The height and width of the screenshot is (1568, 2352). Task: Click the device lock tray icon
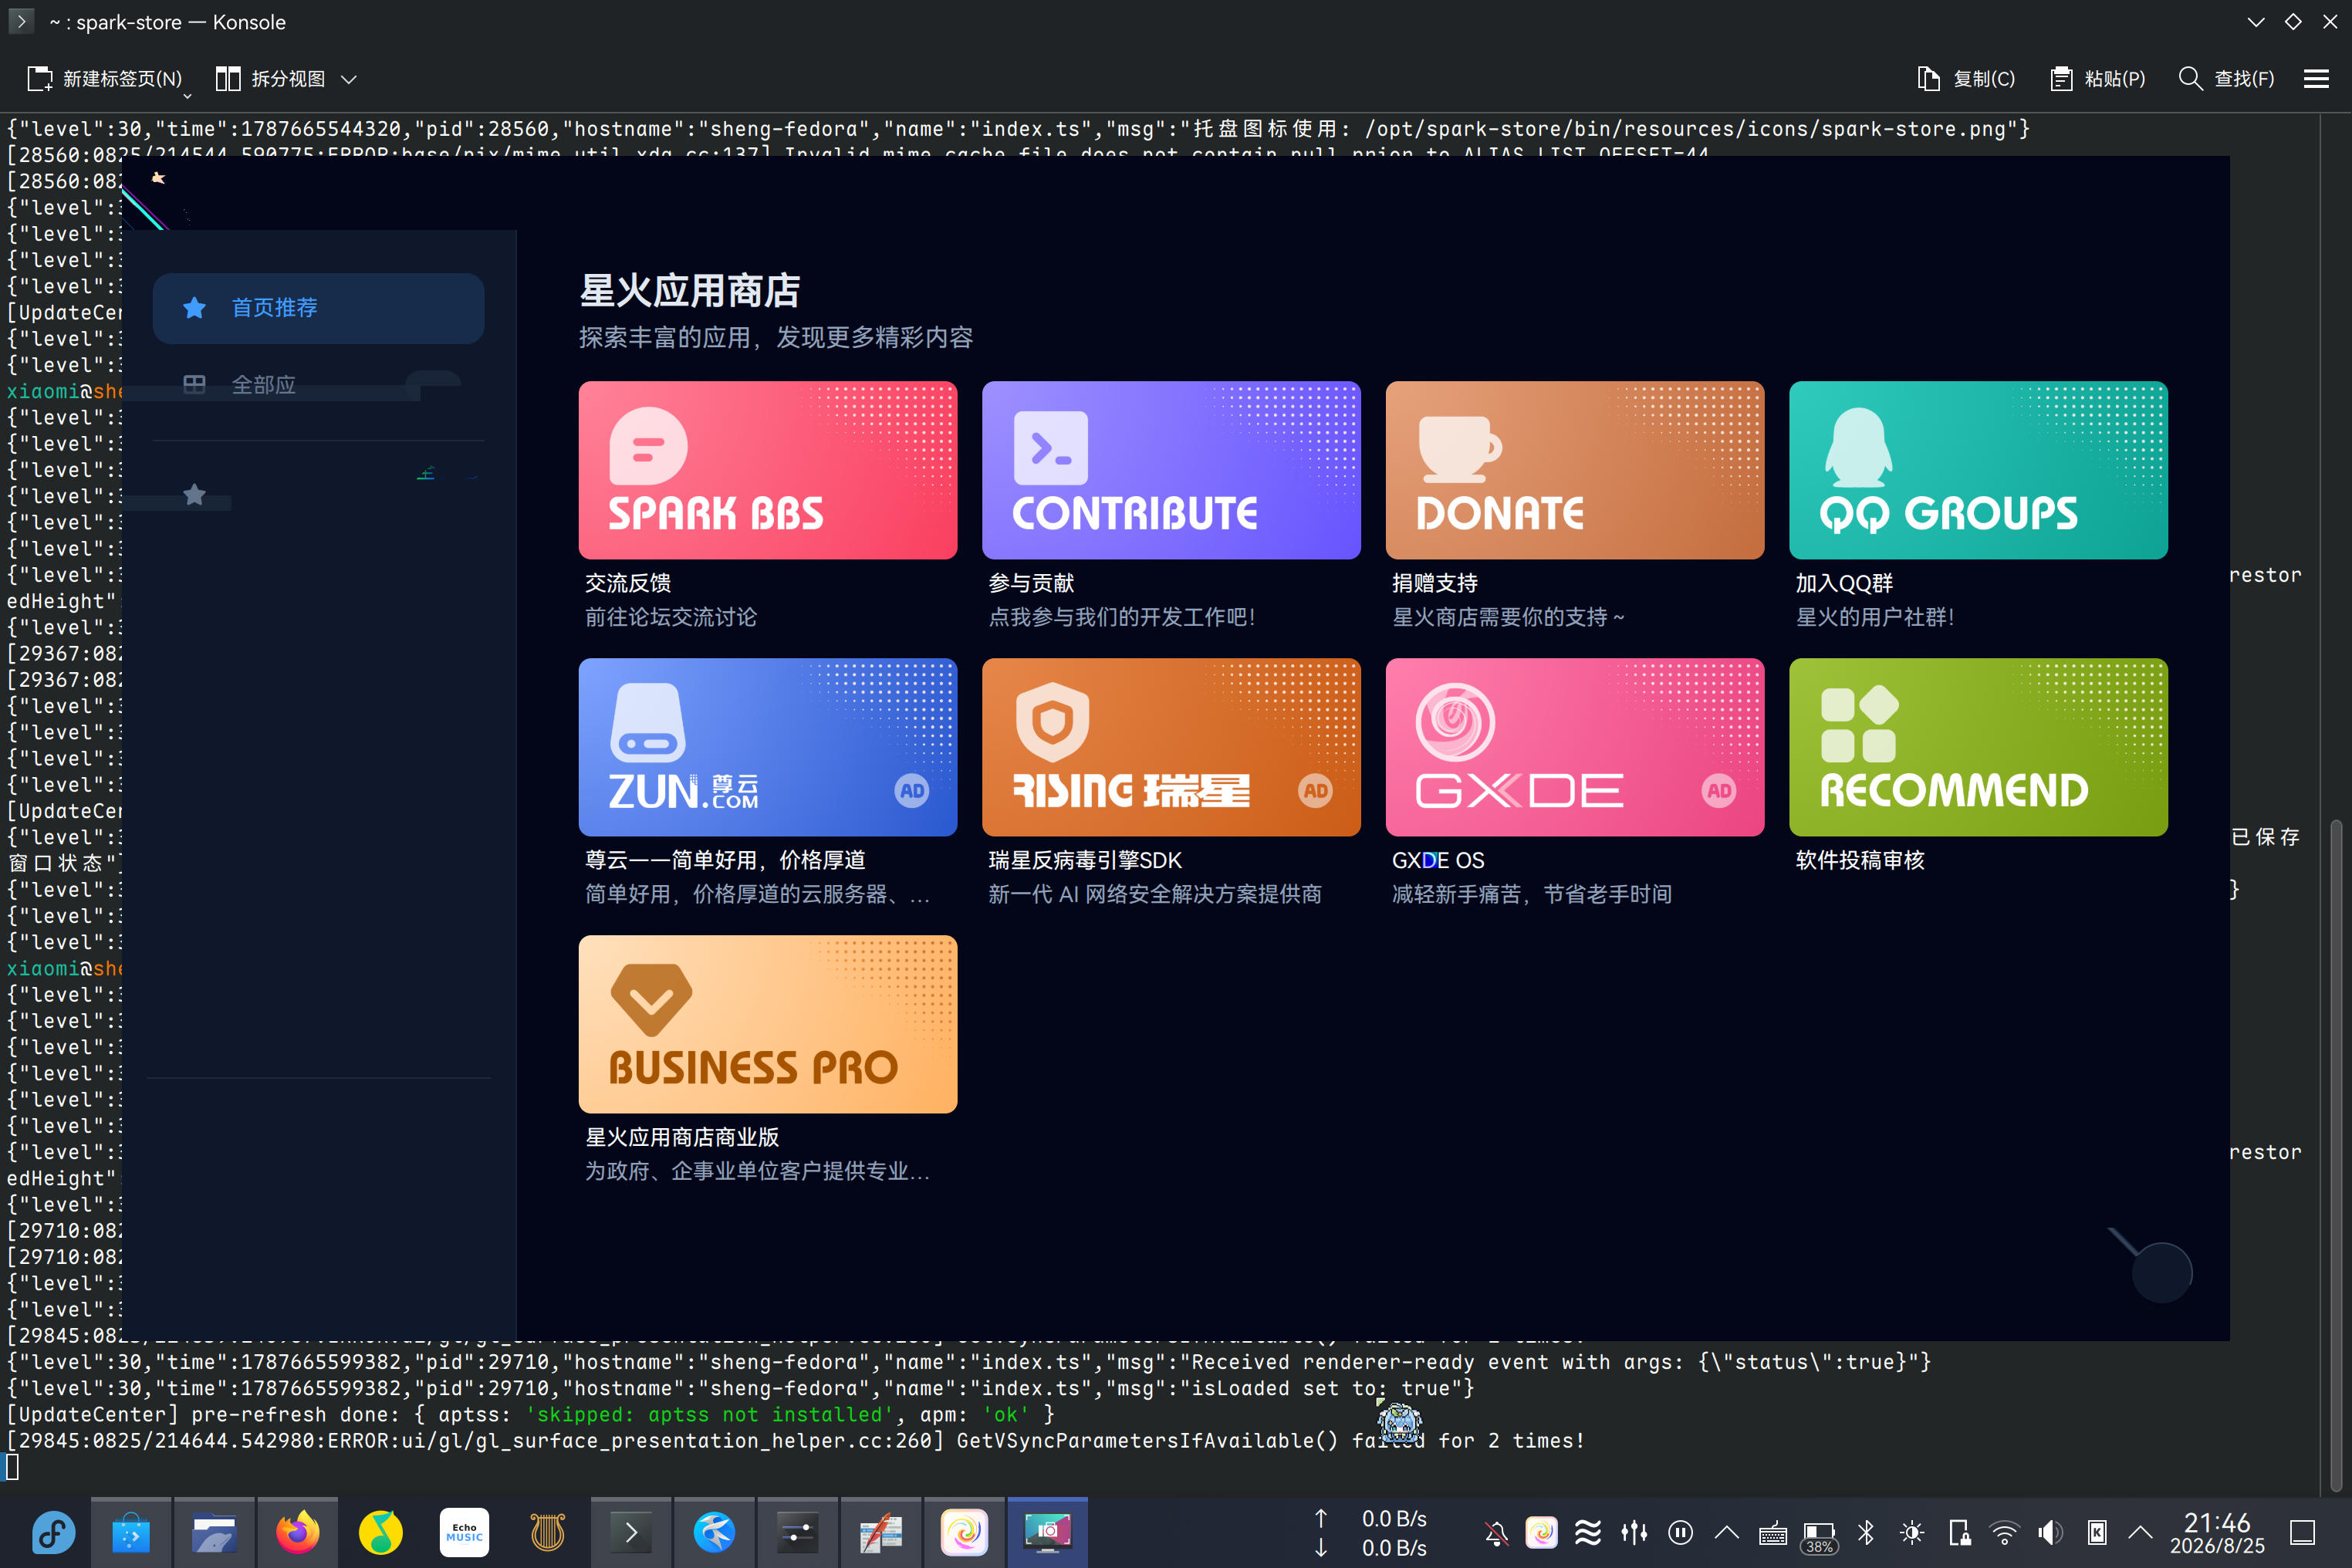(x=1959, y=1532)
